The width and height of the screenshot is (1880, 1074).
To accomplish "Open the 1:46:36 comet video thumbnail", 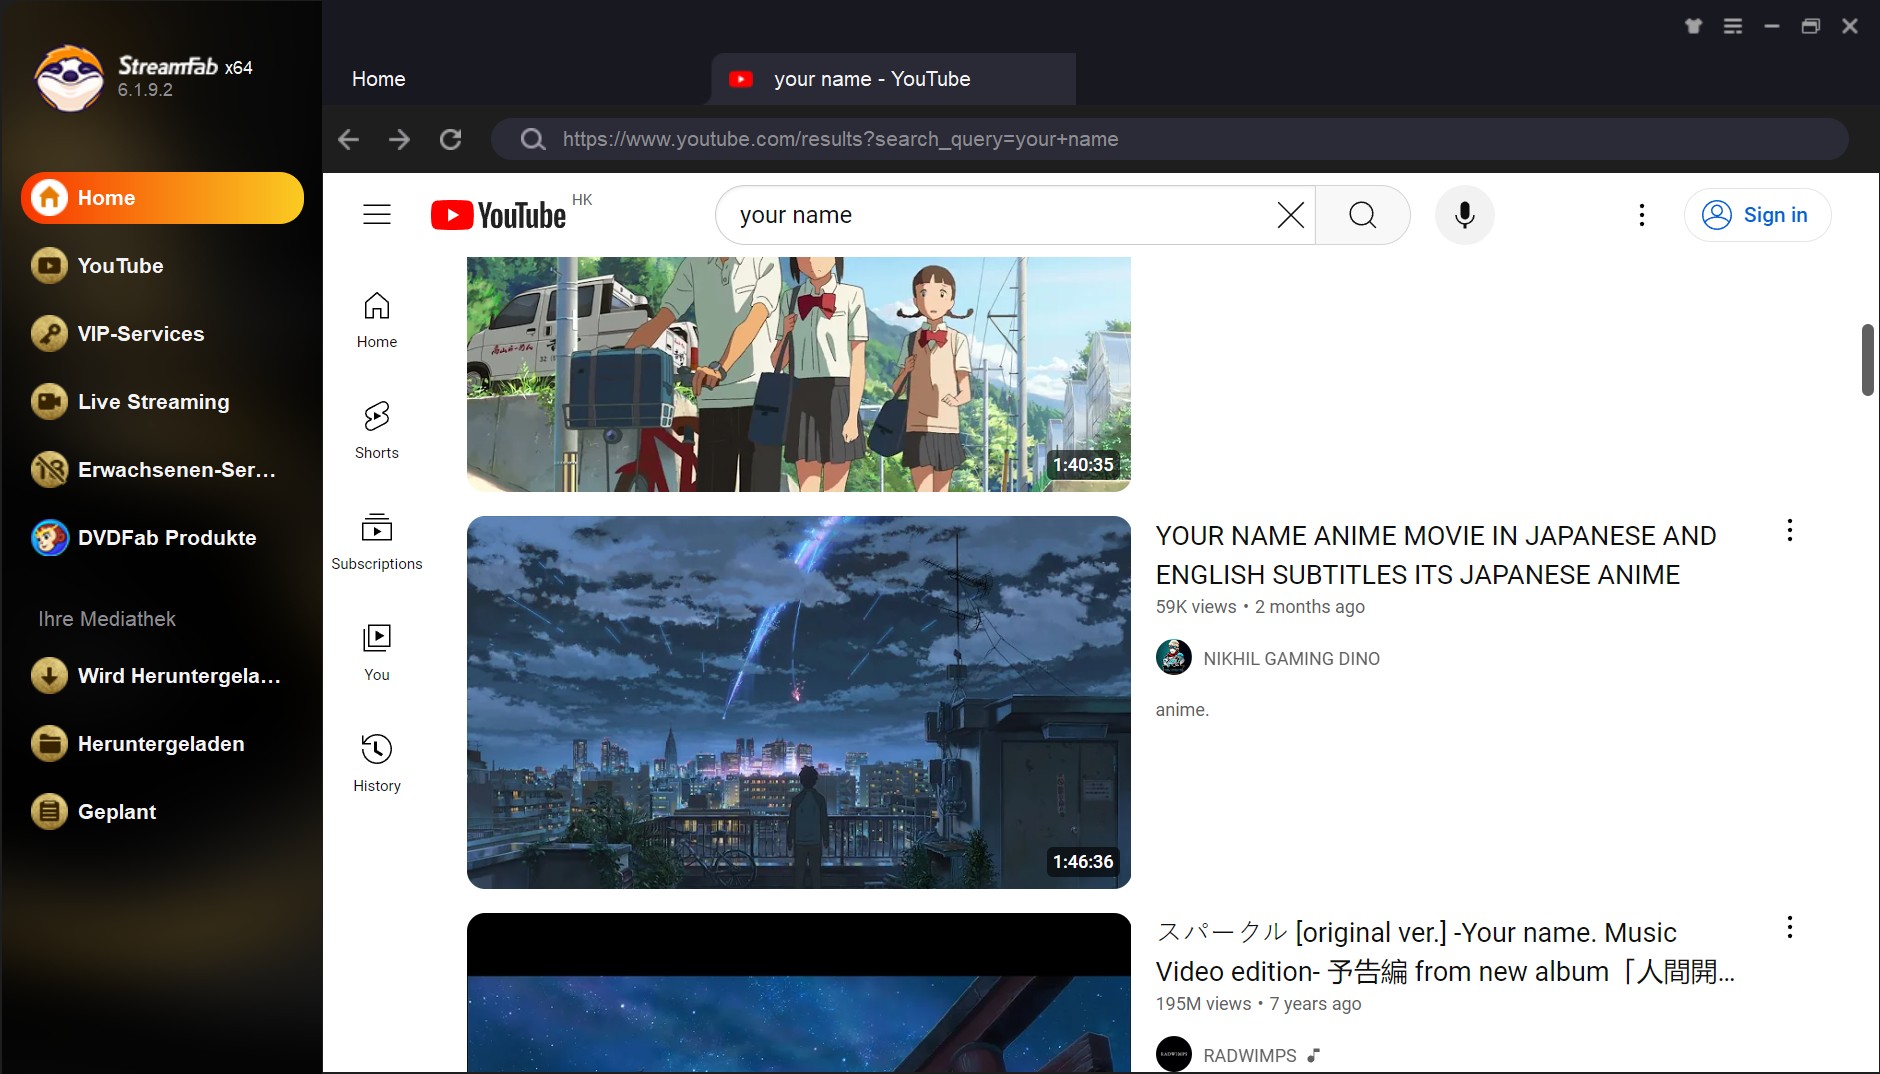I will 799,702.
